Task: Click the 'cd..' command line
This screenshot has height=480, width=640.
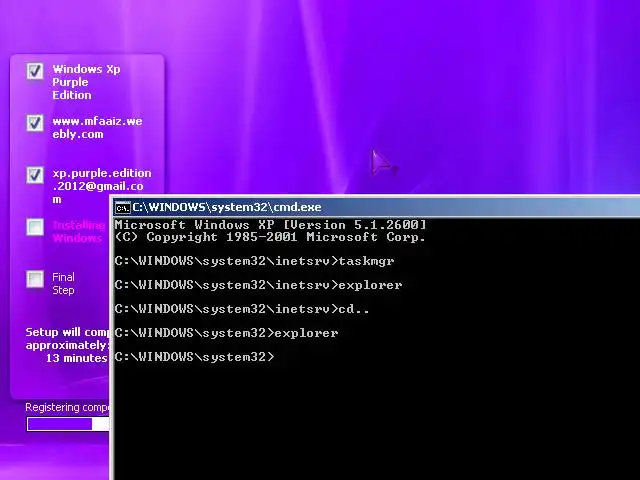Action: point(242,309)
